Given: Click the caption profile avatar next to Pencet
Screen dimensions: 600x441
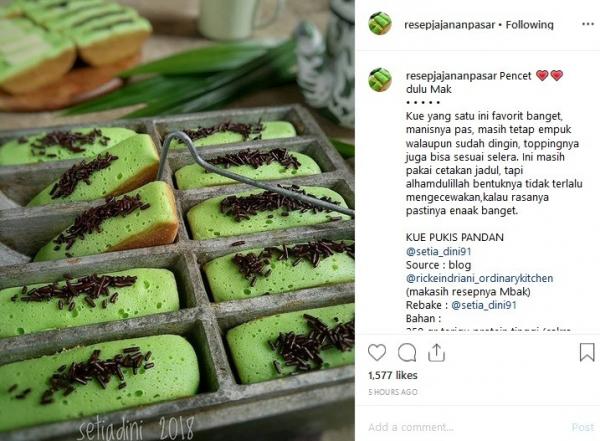Looking at the screenshot, I should click(380, 80).
